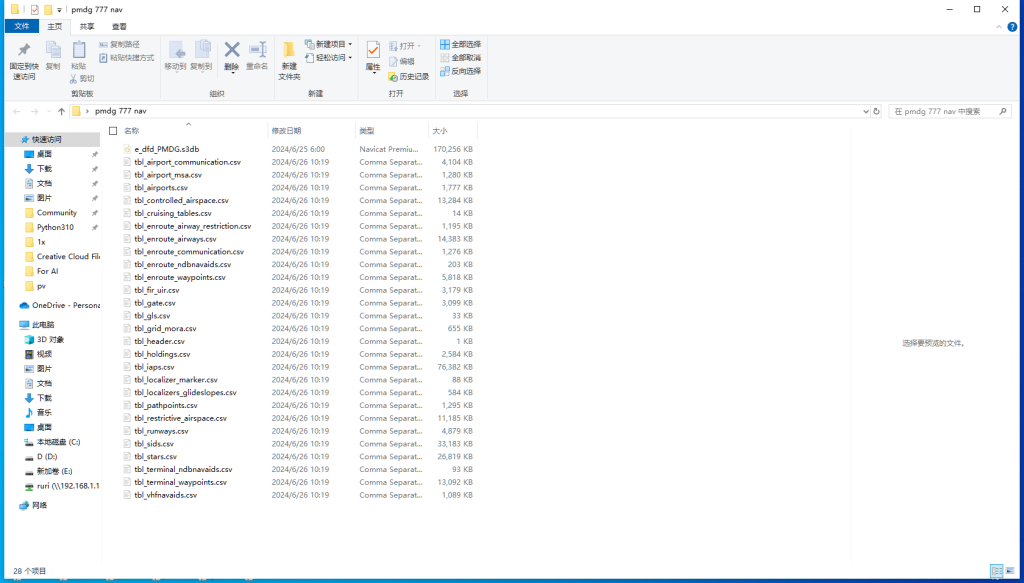Switch to the 共享 ribbon tab
Viewport: 1024px width, 583px height.
[87, 27]
